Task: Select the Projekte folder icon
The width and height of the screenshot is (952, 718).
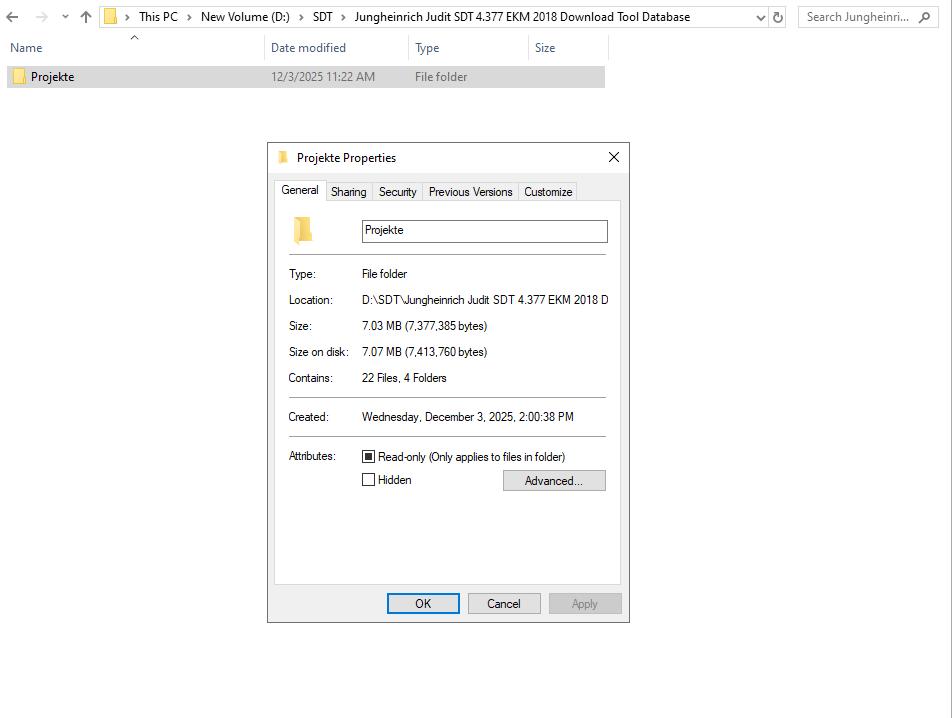Action: click(x=20, y=76)
